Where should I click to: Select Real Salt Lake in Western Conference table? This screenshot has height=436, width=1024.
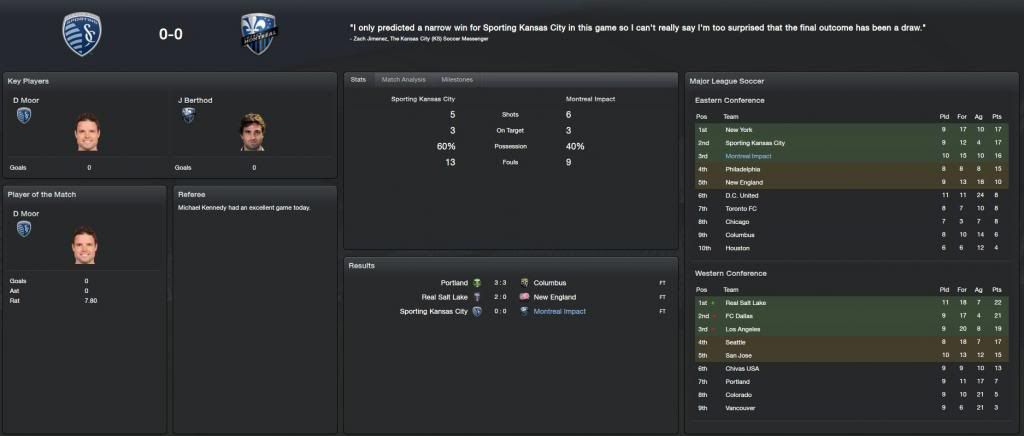[745, 302]
